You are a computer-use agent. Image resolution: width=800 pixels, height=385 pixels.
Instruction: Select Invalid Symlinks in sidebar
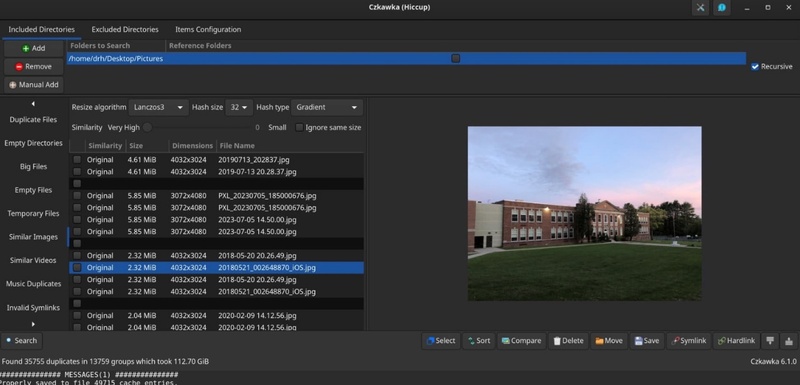pos(33,308)
